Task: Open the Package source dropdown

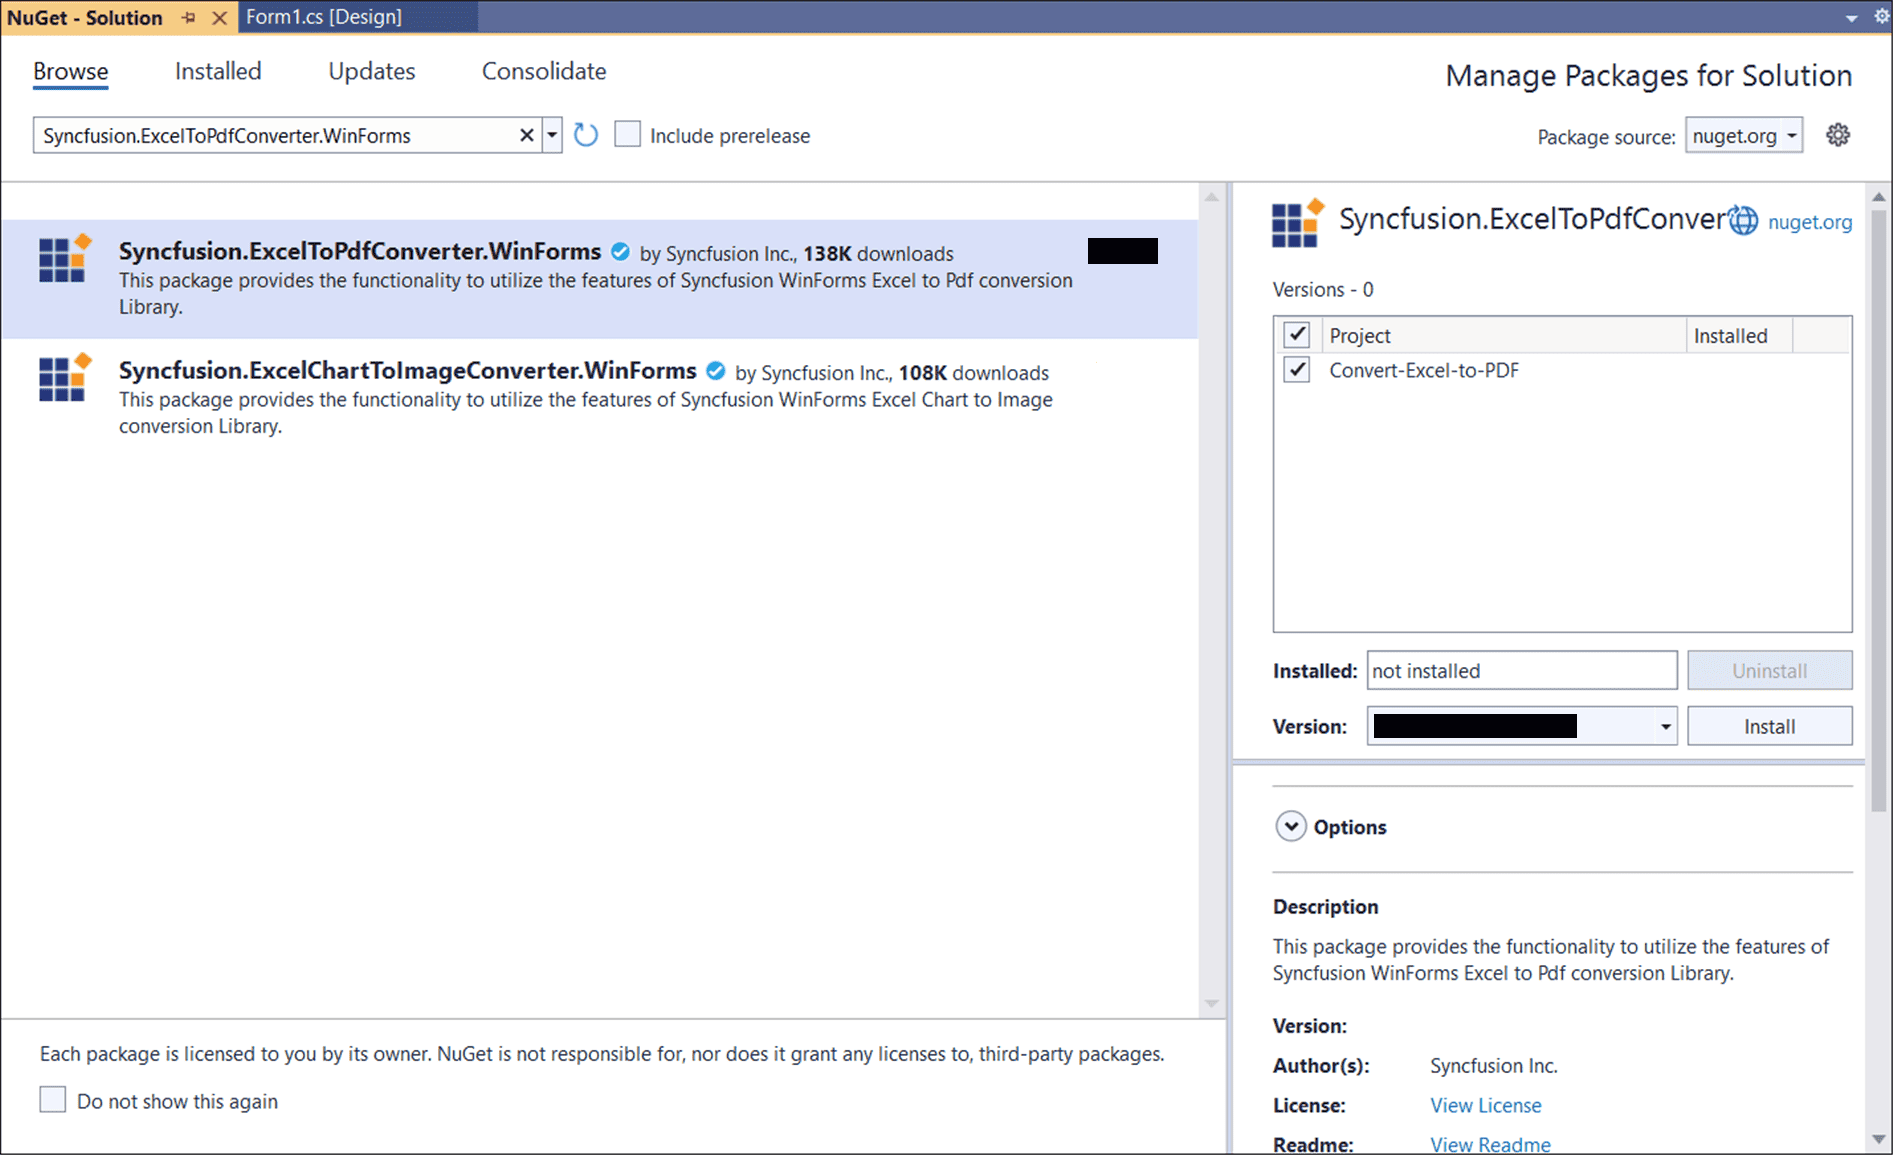Action: (1744, 136)
